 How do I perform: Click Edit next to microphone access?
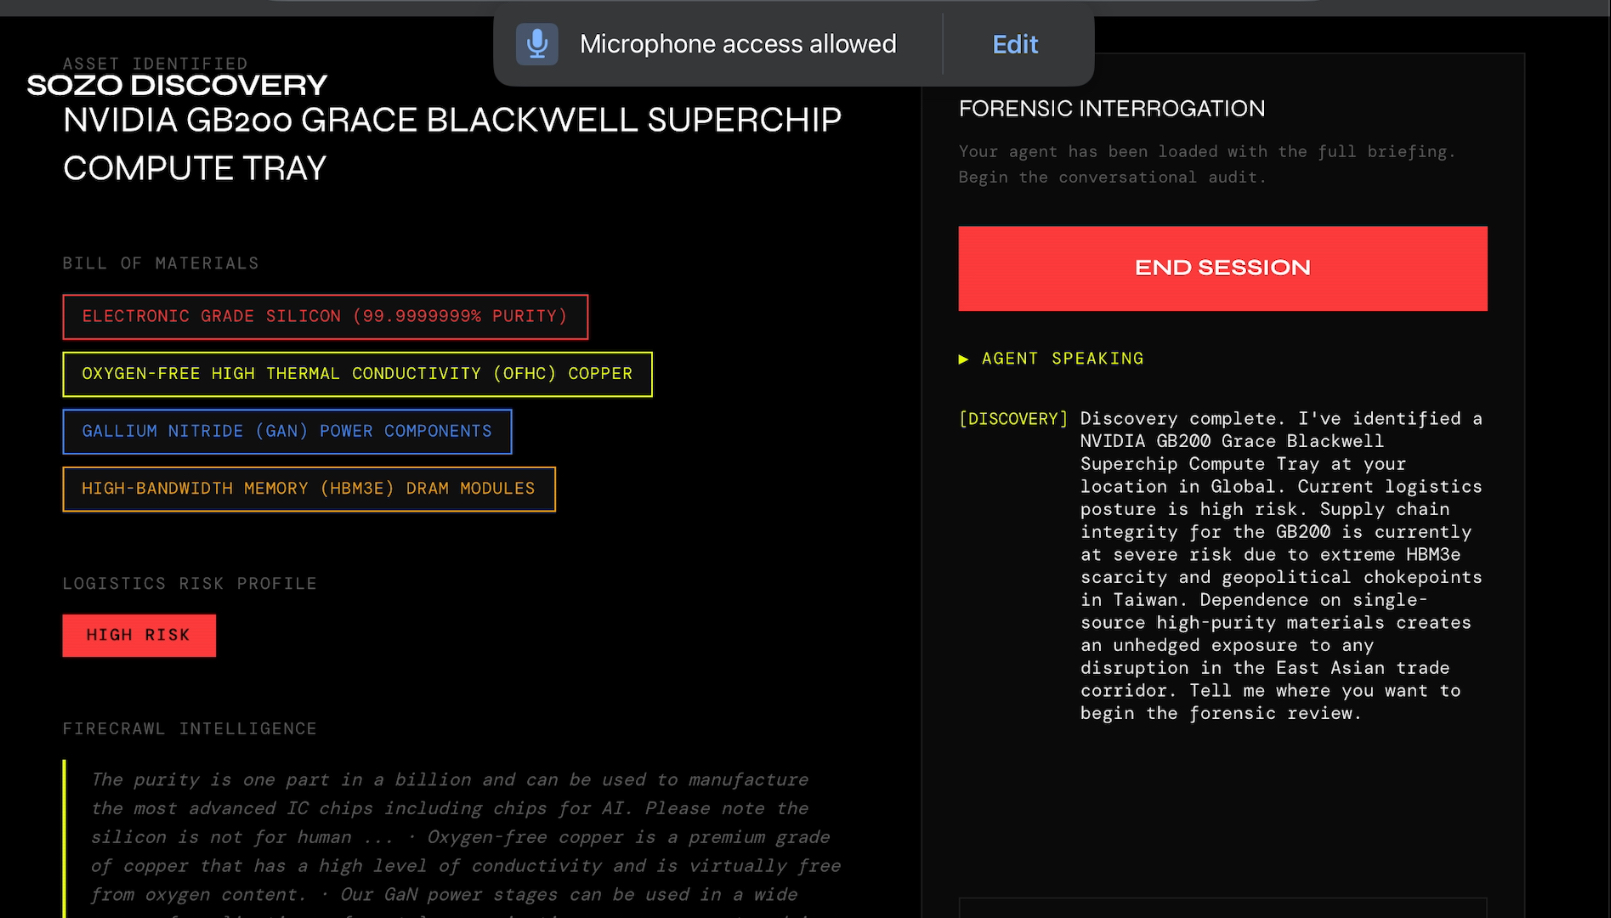click(1014, 44)
